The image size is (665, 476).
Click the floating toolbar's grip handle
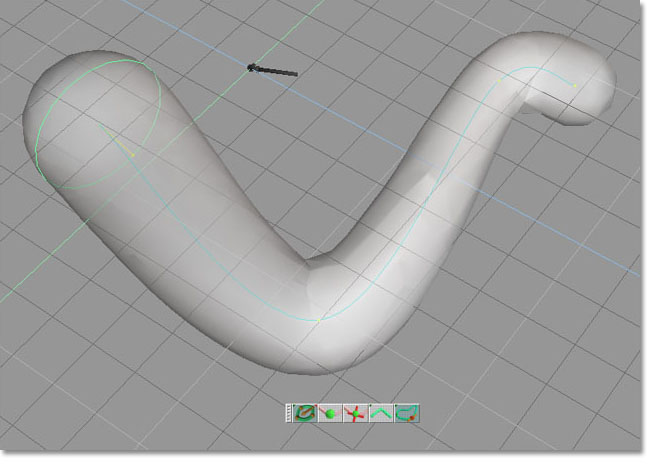point(289,412)
